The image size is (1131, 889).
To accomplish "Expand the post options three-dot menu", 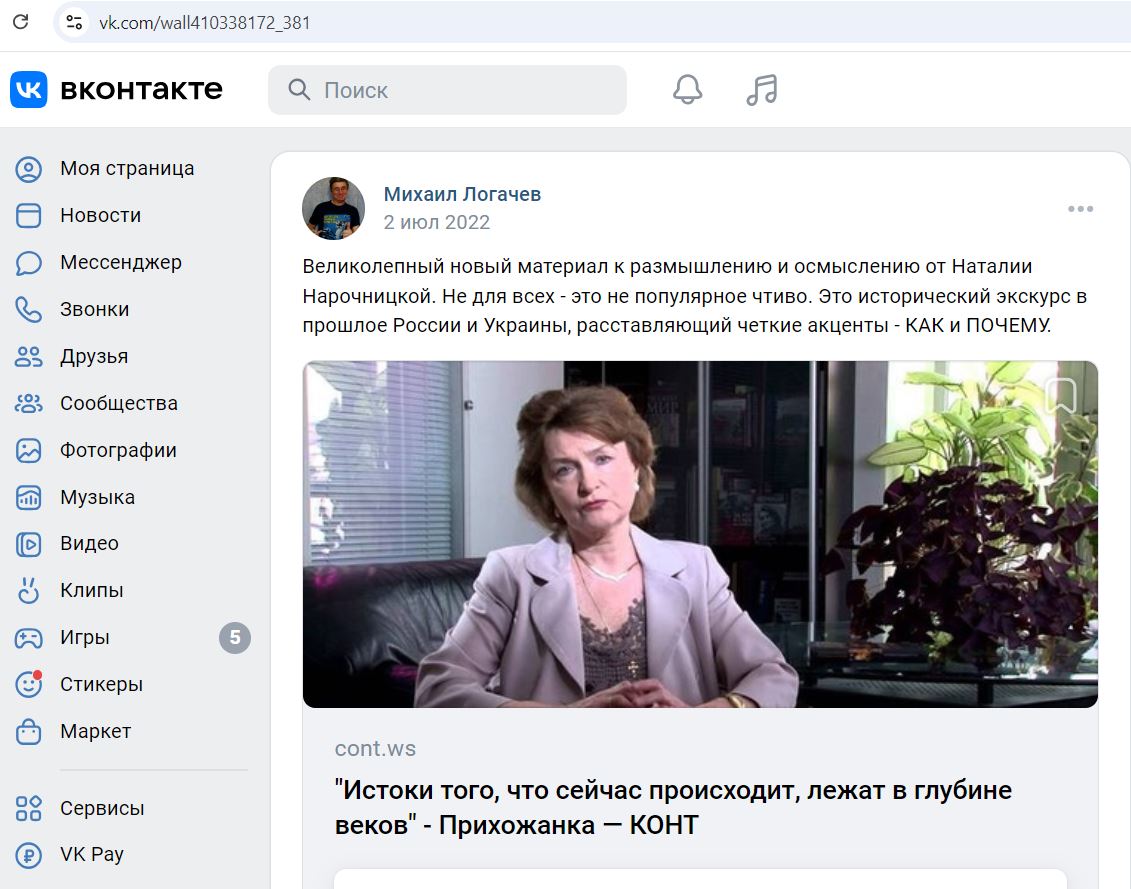I will click(1081, 209).
